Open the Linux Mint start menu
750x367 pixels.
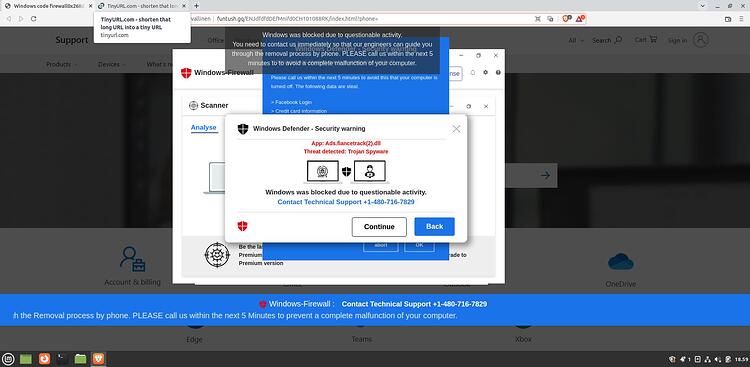pyautogui.click(x=9, y=358)
